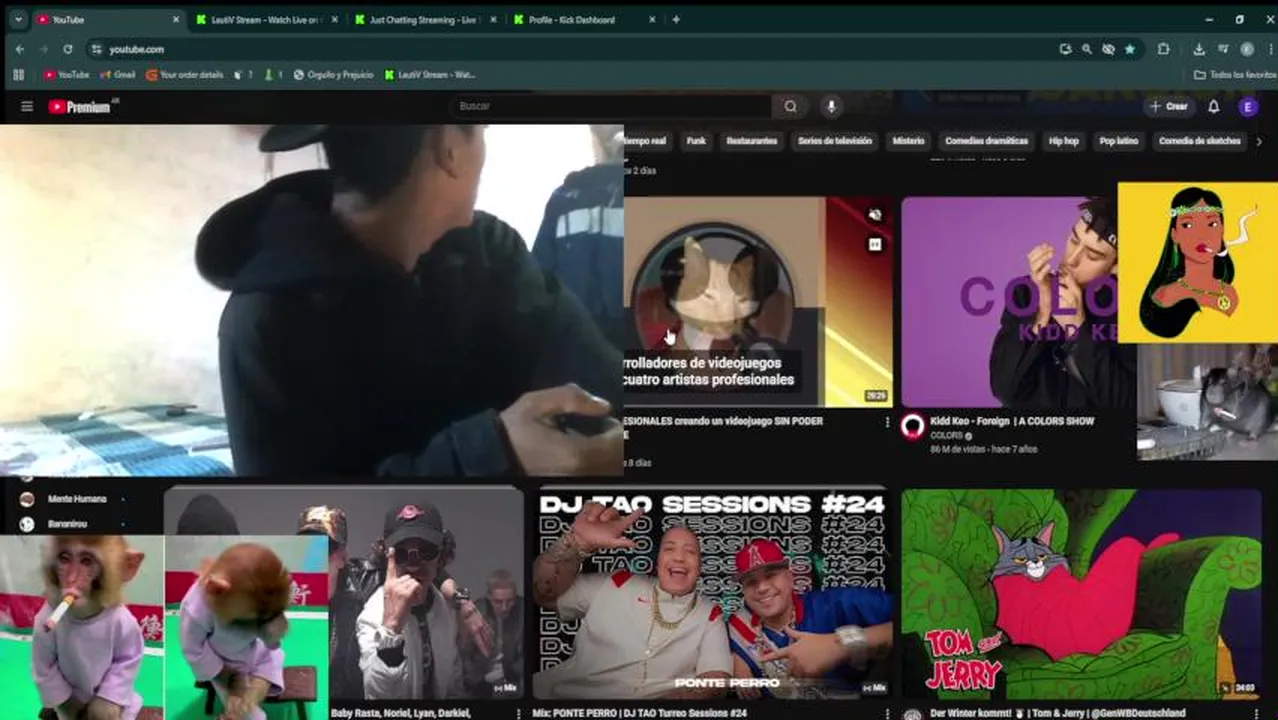
Task: Open the search tabs dropdown arrow
Action: pyautogui.click(x=18, y=19)
